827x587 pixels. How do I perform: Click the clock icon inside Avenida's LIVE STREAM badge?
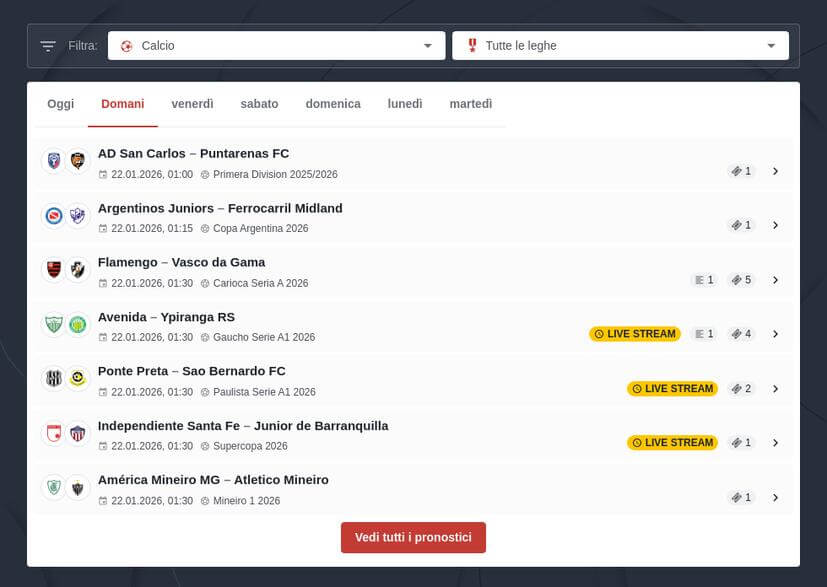tap(602, 334)
